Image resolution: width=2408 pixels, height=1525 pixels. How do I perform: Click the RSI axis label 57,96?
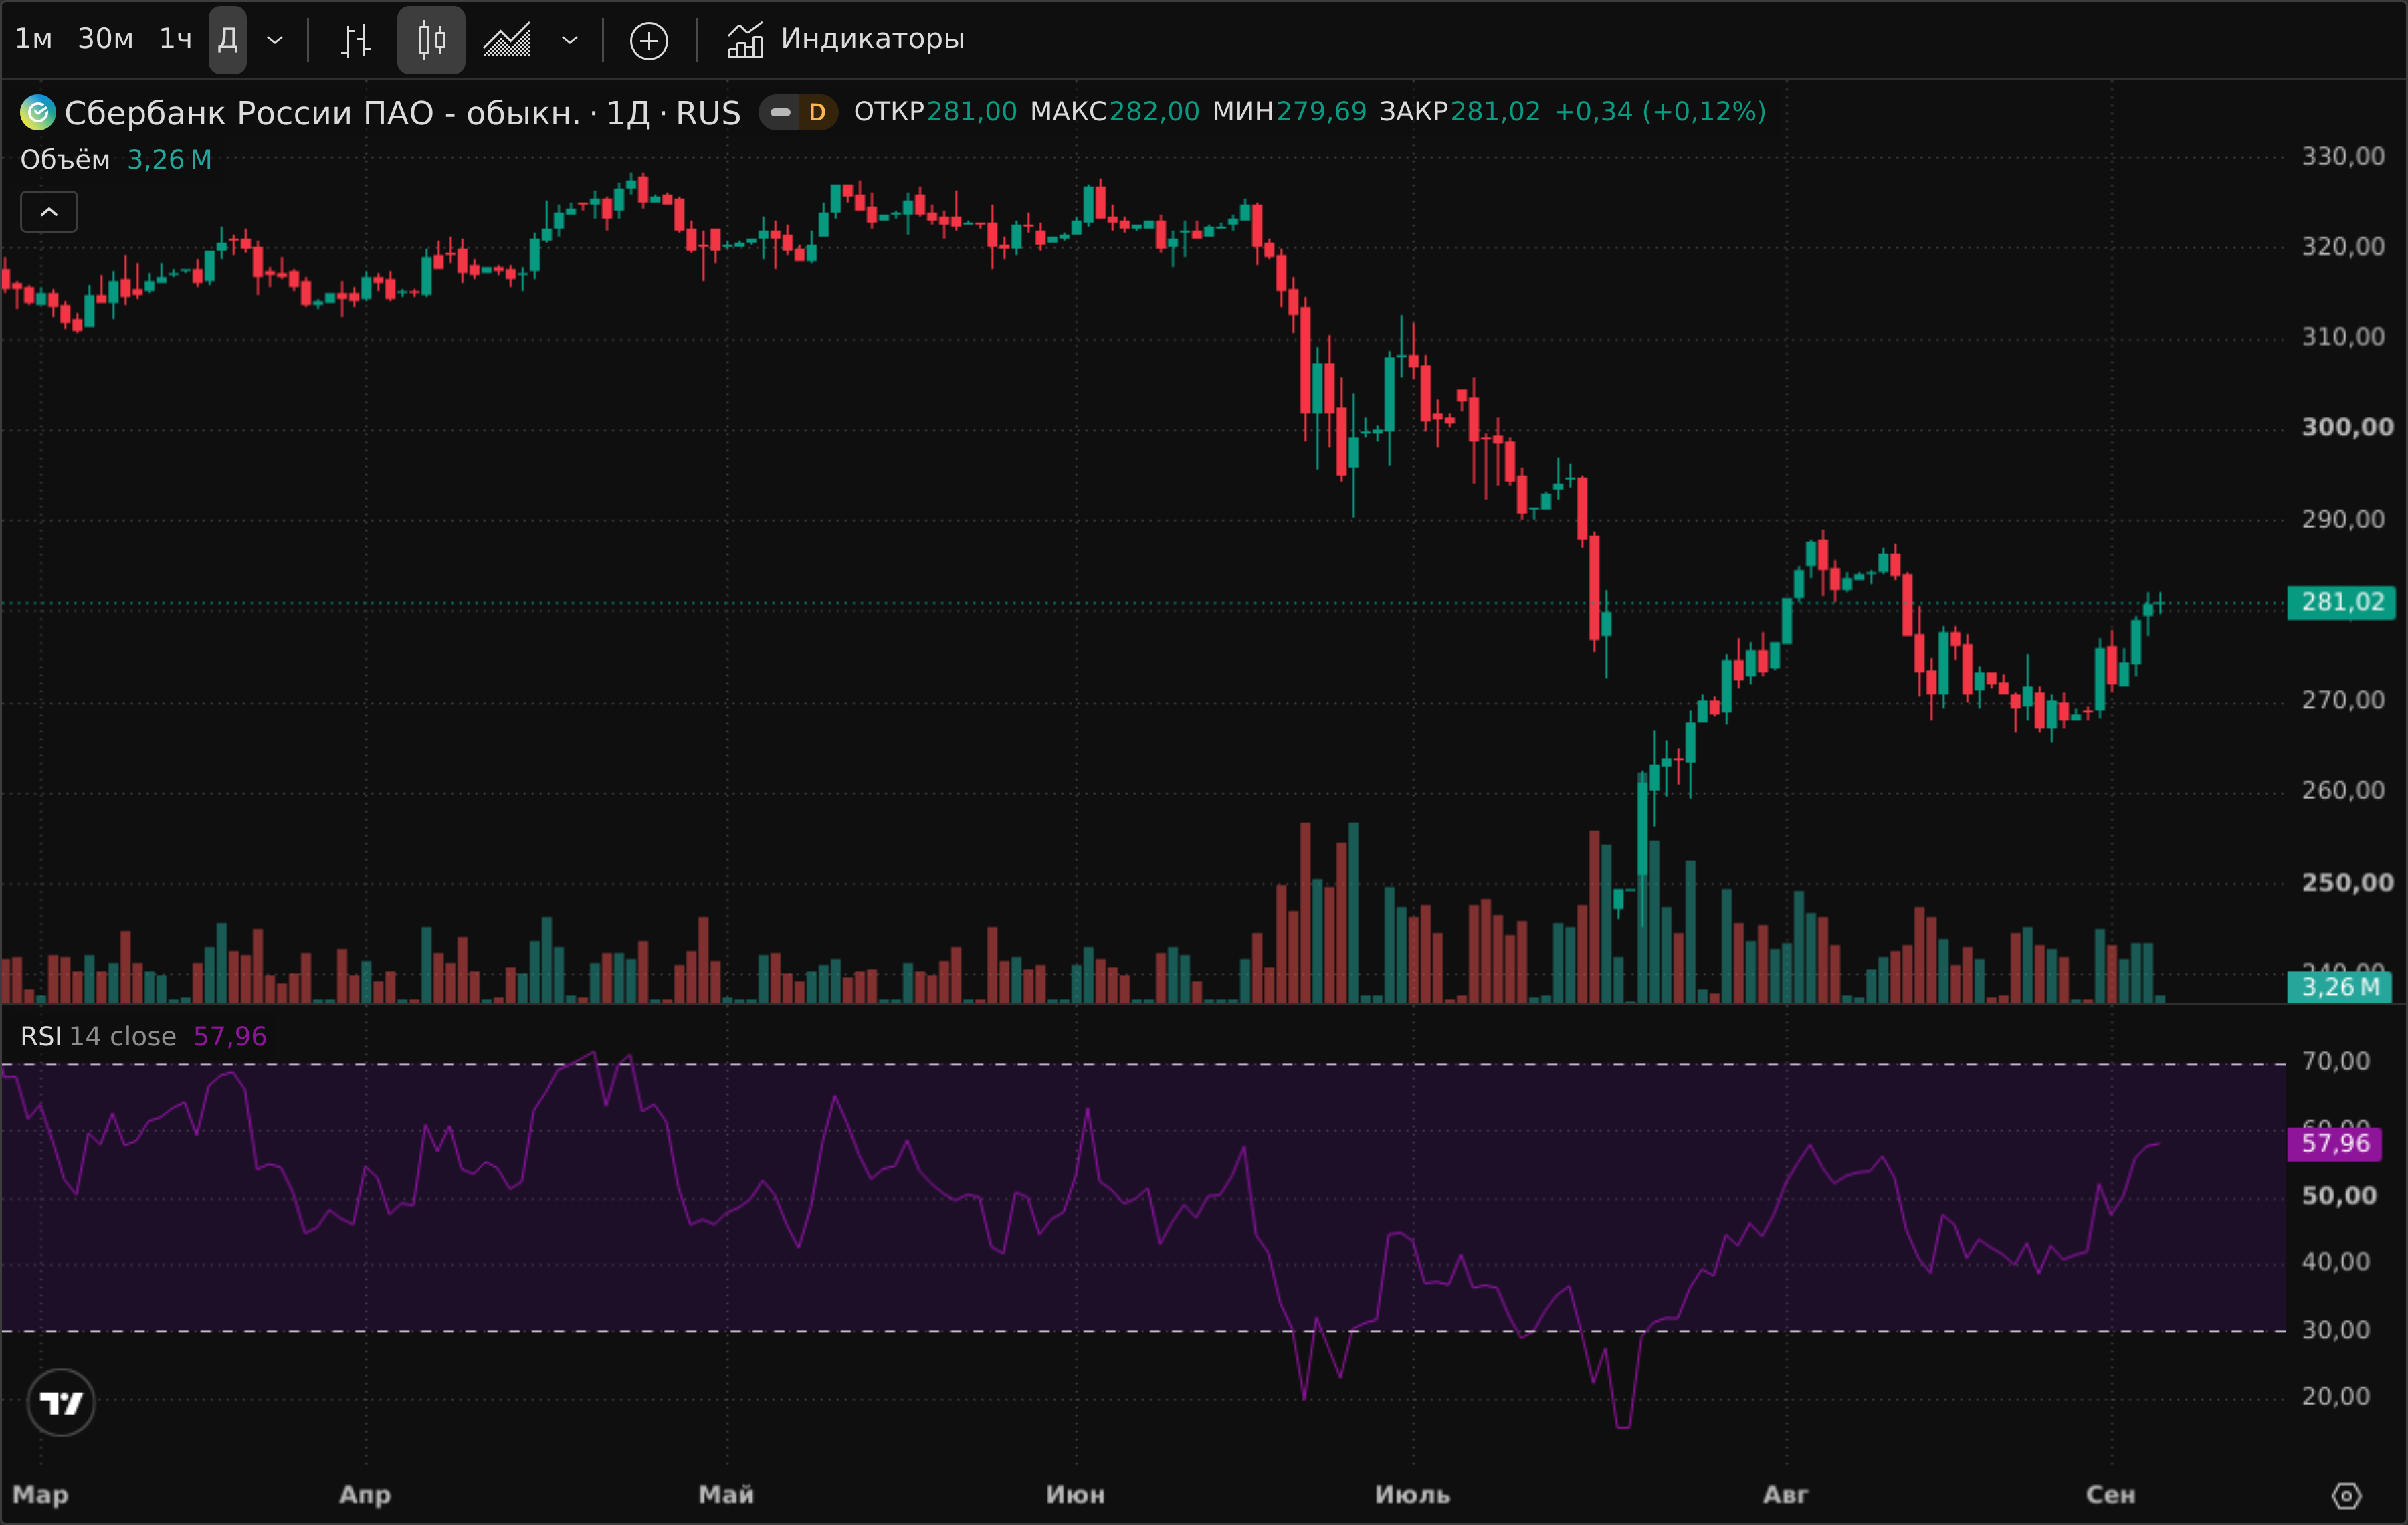point(2335,1143)
